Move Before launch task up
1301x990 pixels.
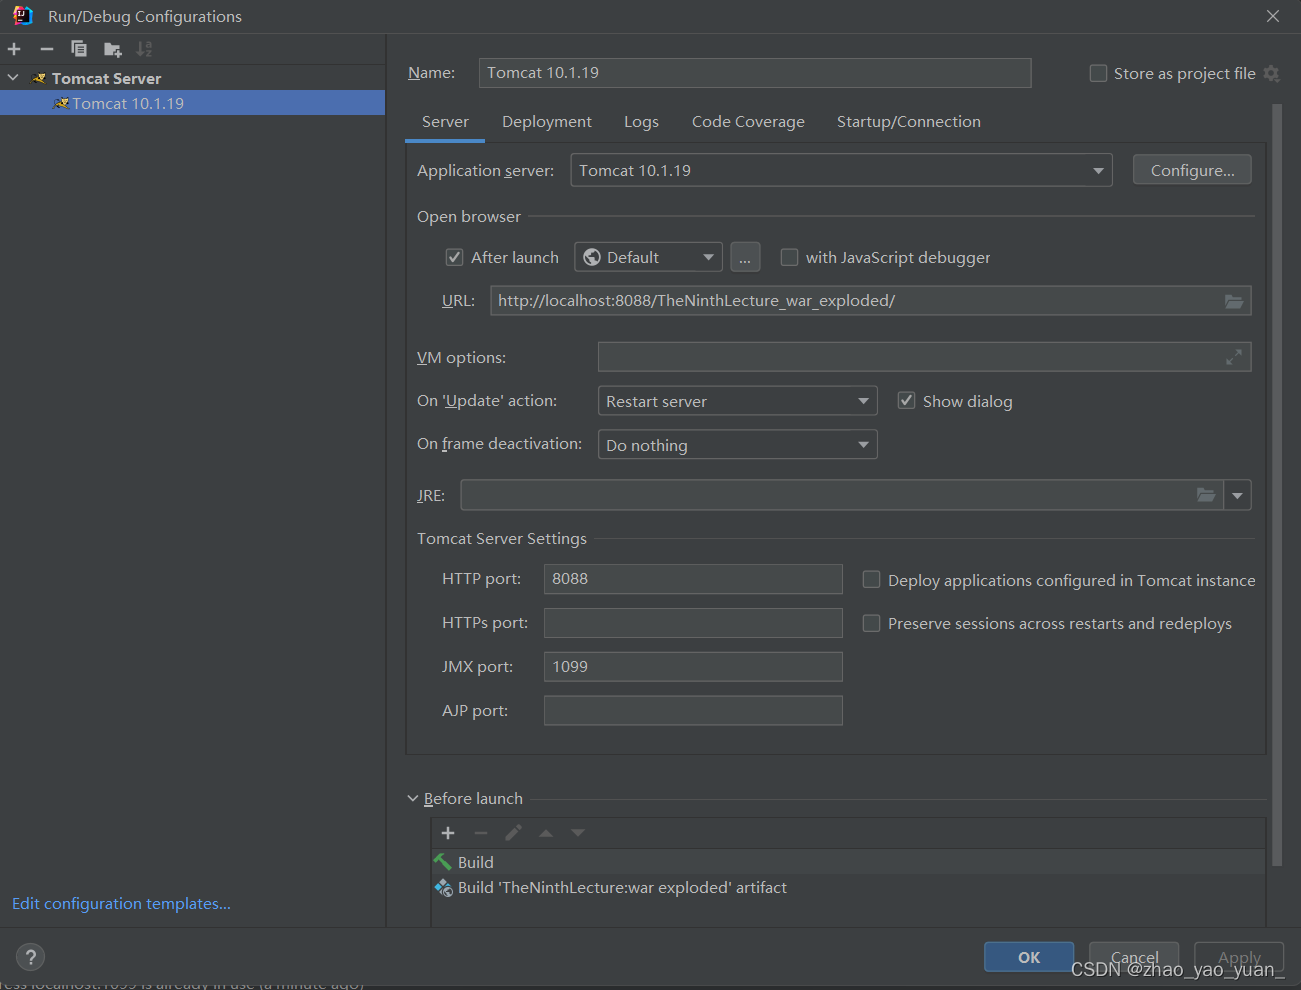(x=546, y=833)
